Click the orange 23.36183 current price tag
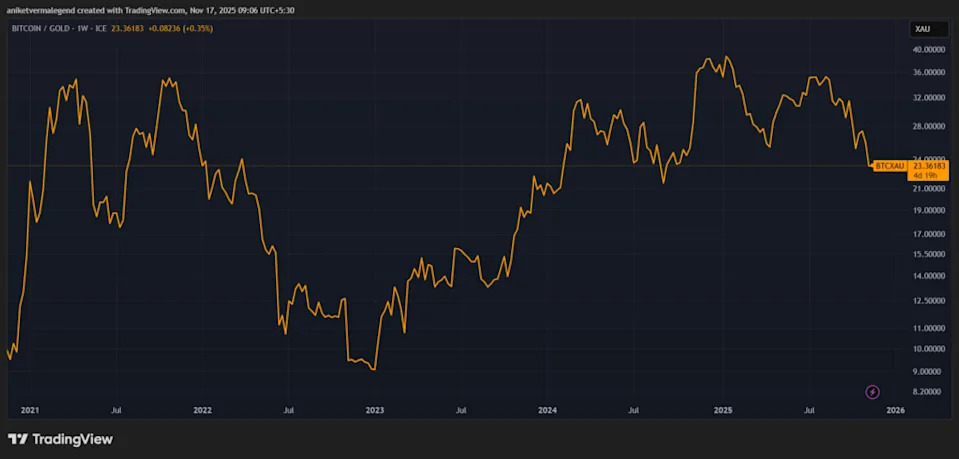 tap(927, 166)
